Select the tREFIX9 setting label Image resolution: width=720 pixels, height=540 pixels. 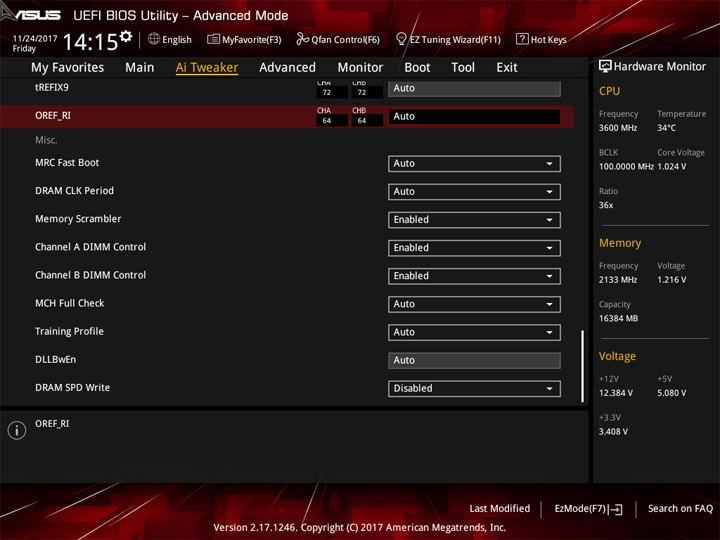coord(52,87)
